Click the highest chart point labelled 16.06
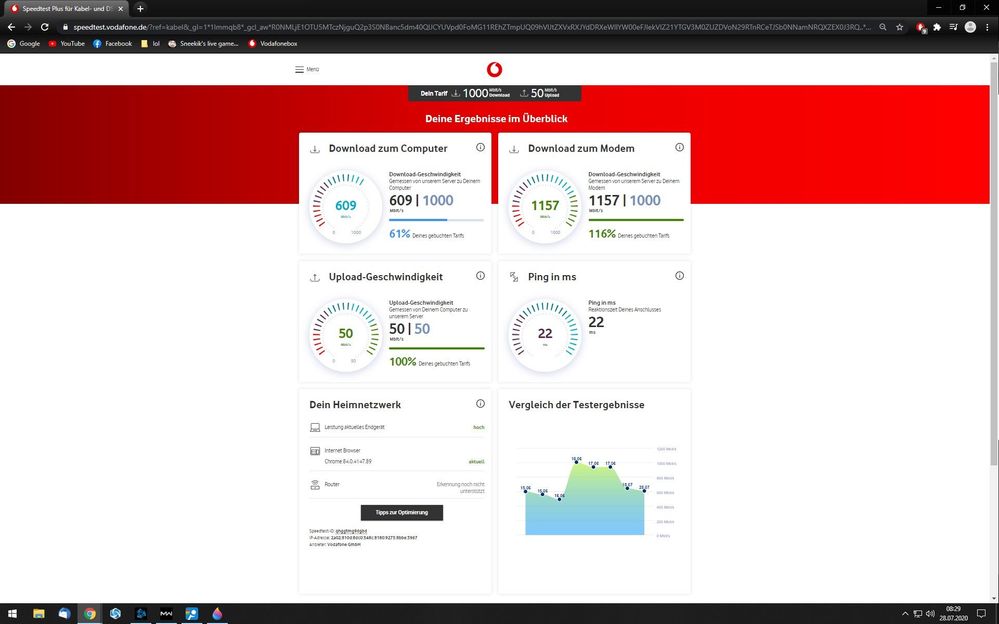 coord(577,462)
